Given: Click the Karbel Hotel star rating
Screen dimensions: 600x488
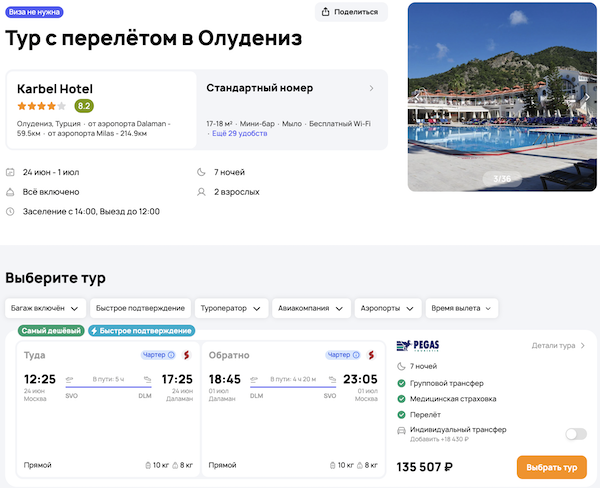Looking at the screenshot, I should tap(41, 105).
